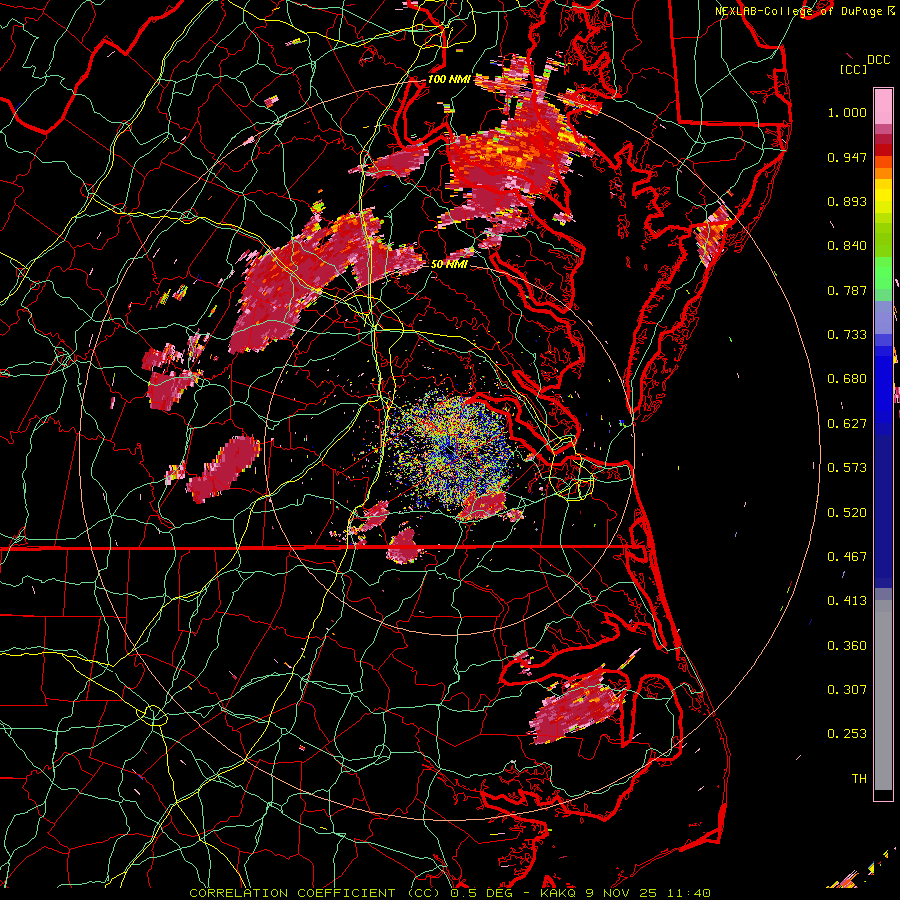
Task: Click the 0.360 legend value
Action: click(x=847, y=646)
